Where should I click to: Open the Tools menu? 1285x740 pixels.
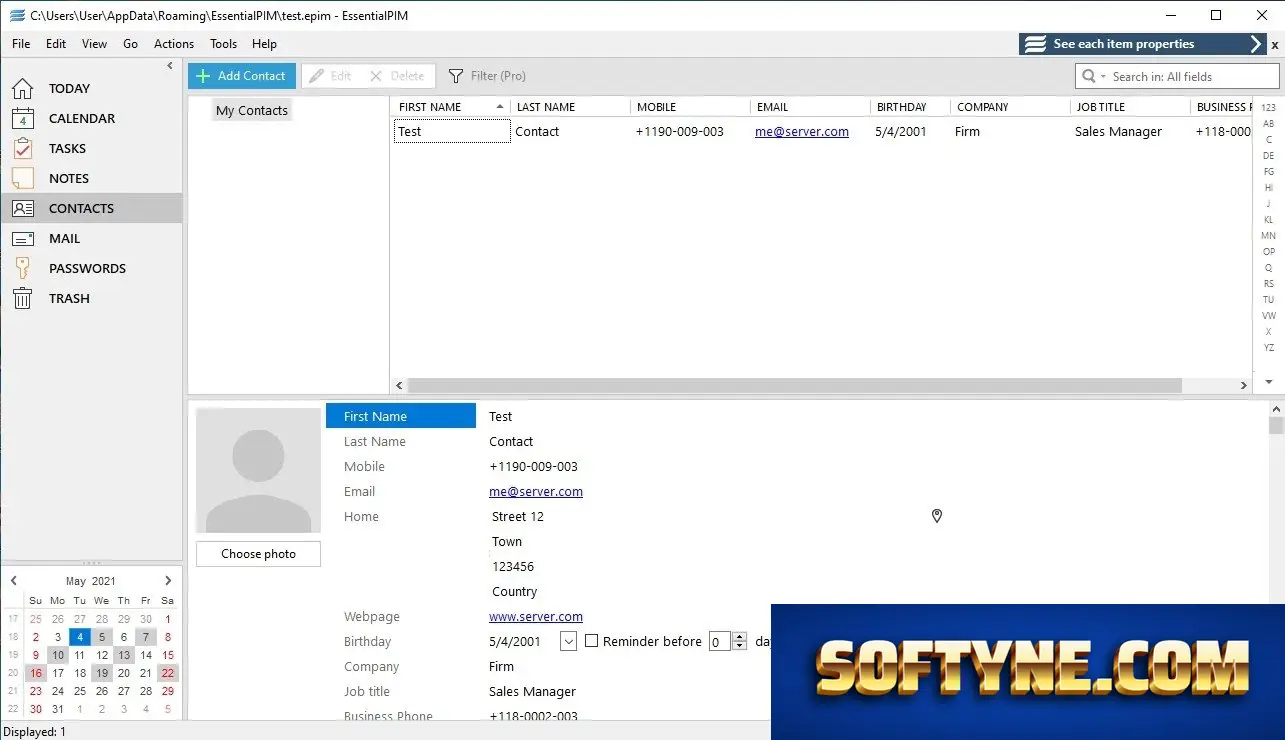[x=223, y=44]
